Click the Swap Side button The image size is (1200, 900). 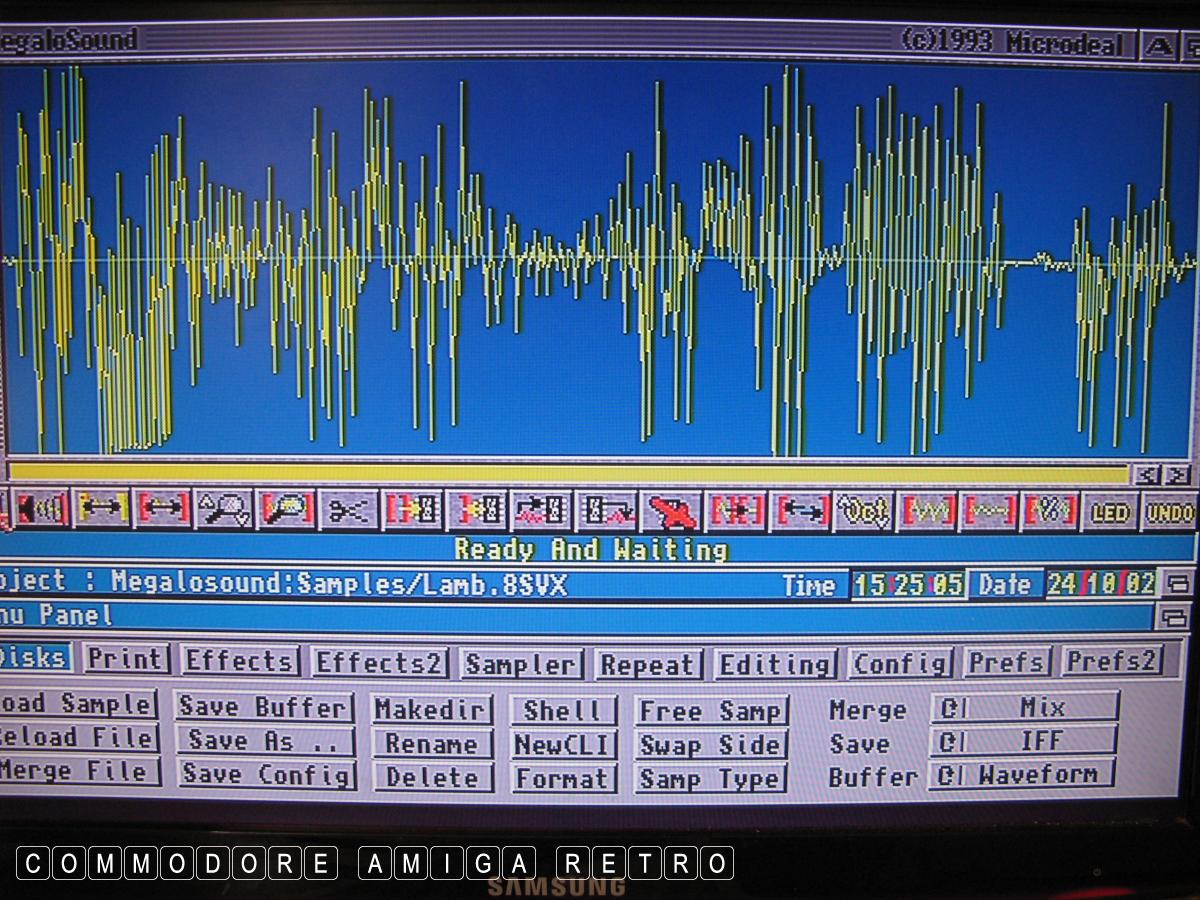click(711, 745)
